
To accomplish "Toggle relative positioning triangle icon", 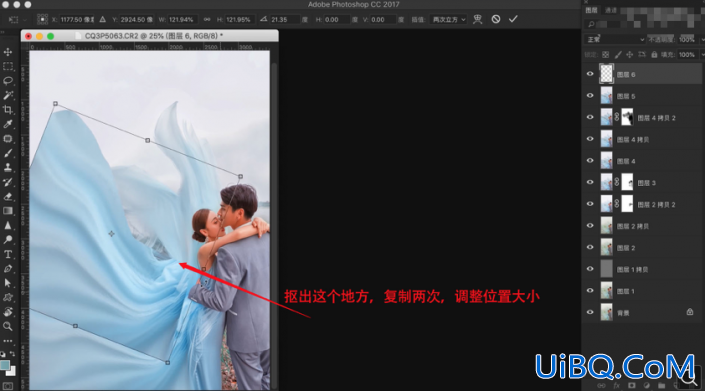I will coord(103,19).
